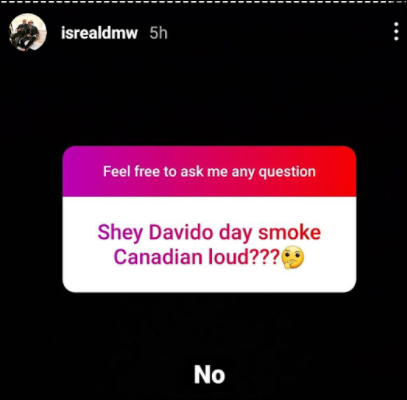The image size is (407, 400).
Task: Tap the thinking face emoji
Action: pyautogui.click(x=293, y=258)
